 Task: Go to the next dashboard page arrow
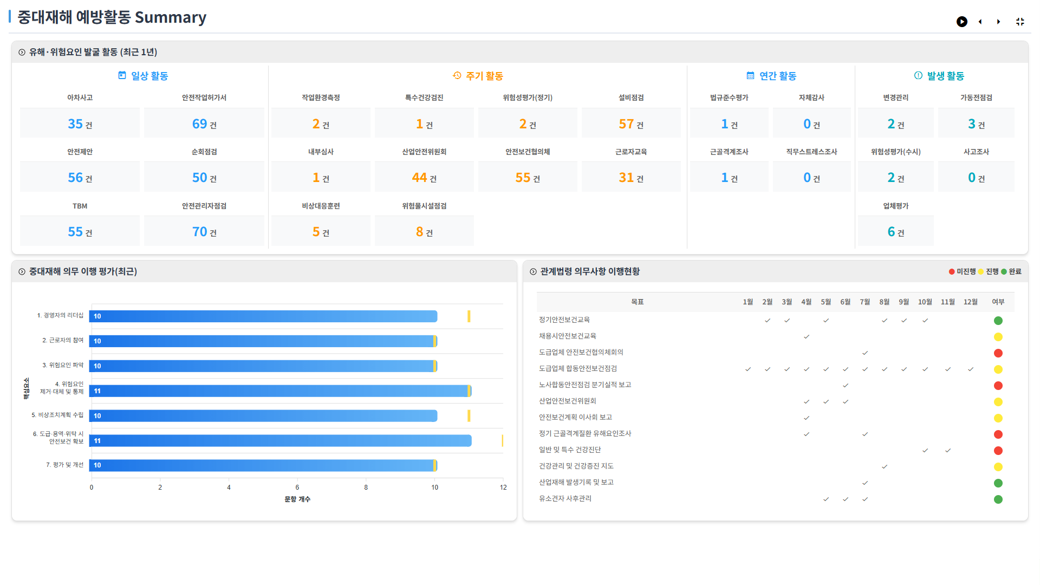click(999, 22)
